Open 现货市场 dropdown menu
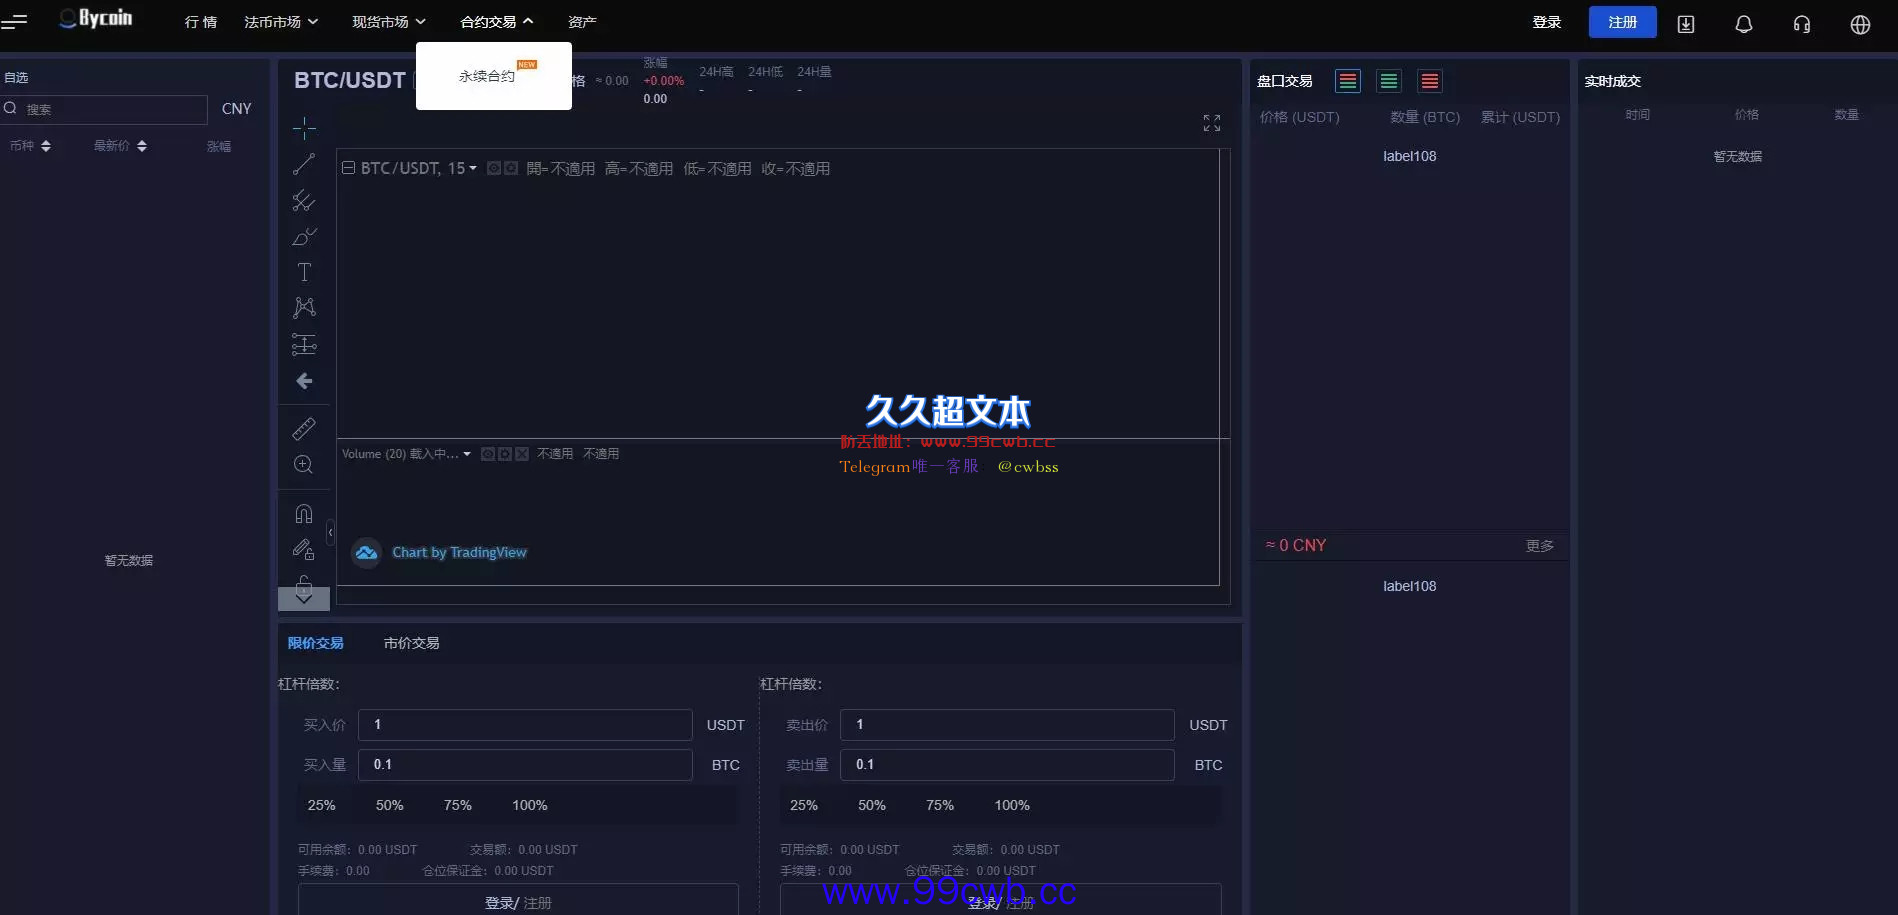Screen dimensions: 1898x915 point(389,22)
